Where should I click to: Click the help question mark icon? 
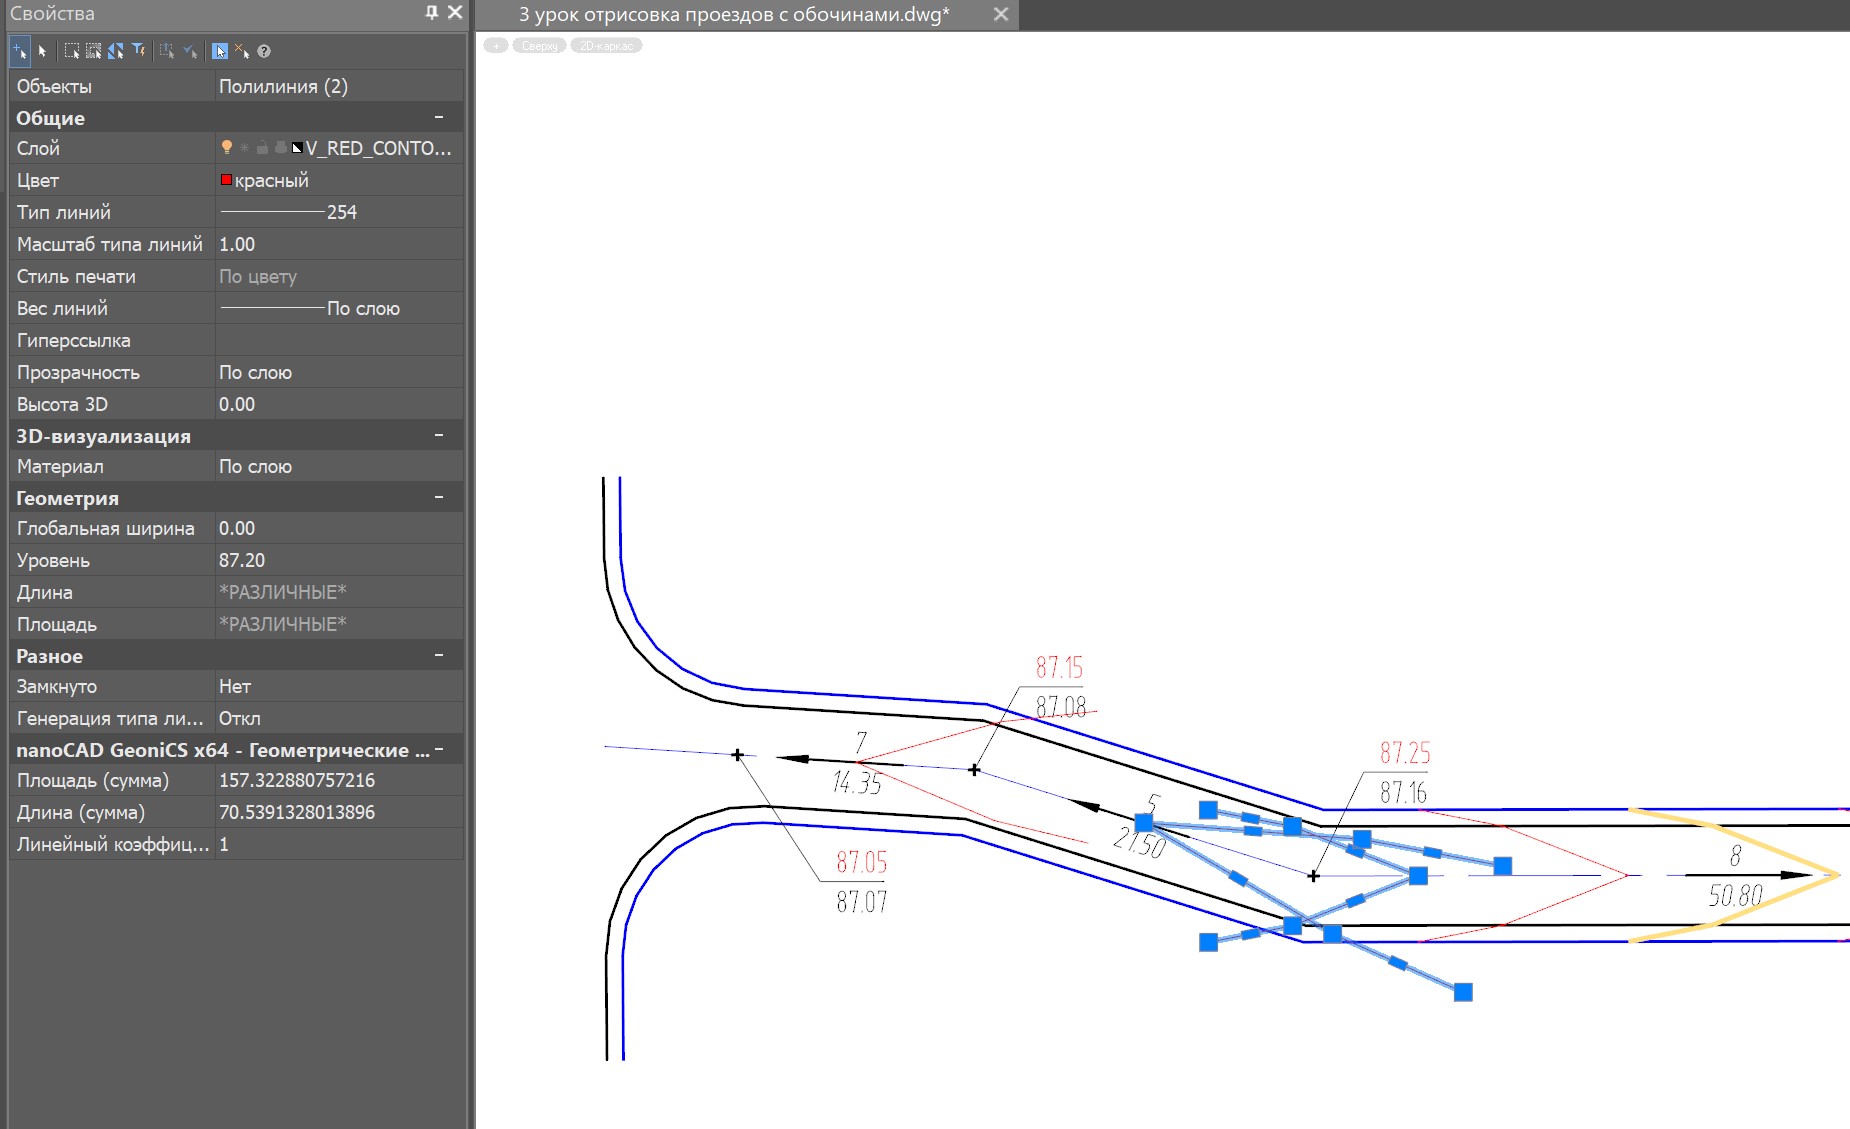(264, 51)
